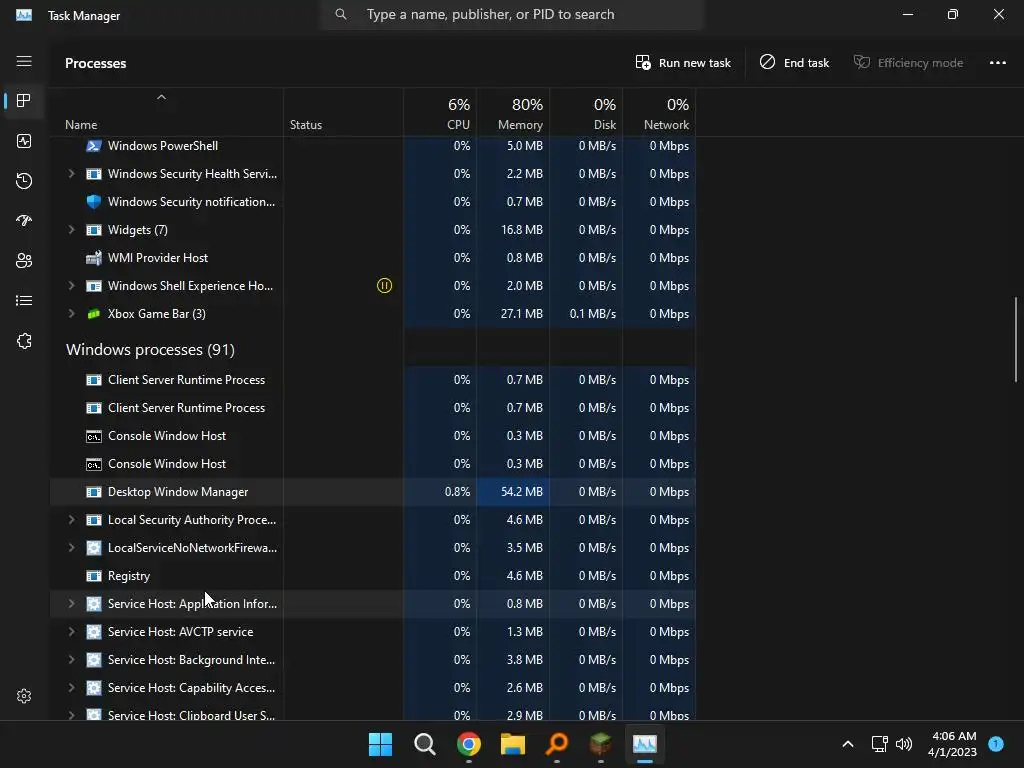The image size is (1024, 768).
Task: Expand Windows Shell Experience Host
Action: tap(71, 286)
